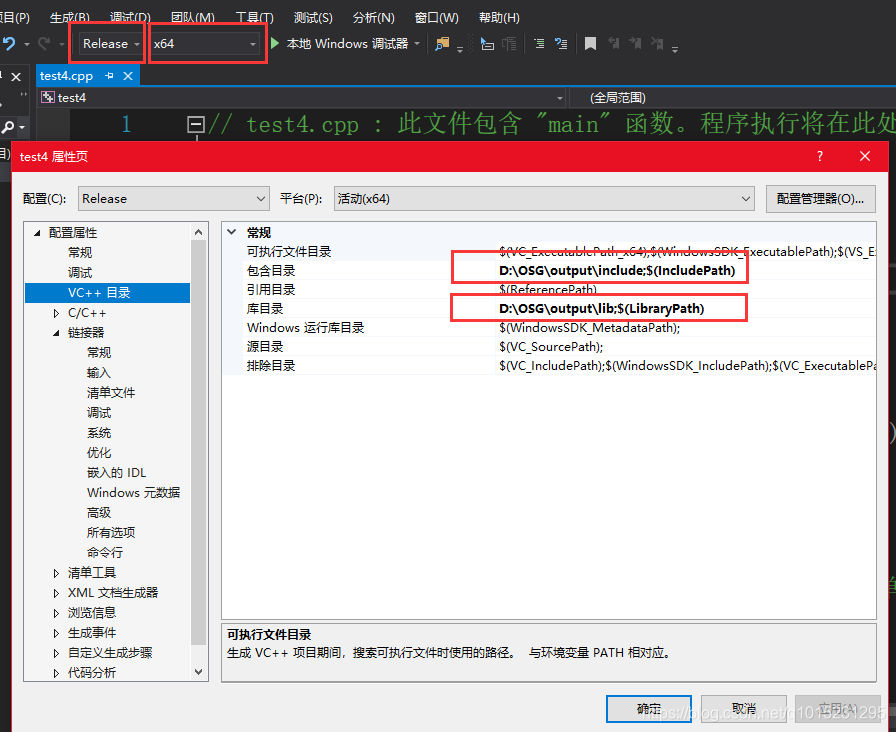Open the 工具(T) menu
This screenshot has height=732, width=896.
pos(255,18)
